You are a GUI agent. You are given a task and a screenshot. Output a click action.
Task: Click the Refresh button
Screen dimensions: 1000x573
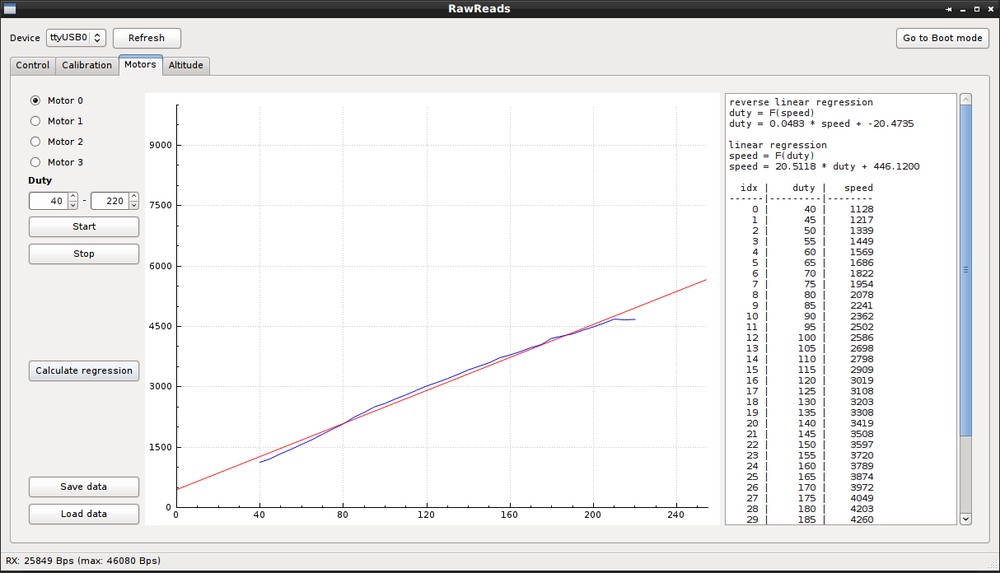point(147,38)
